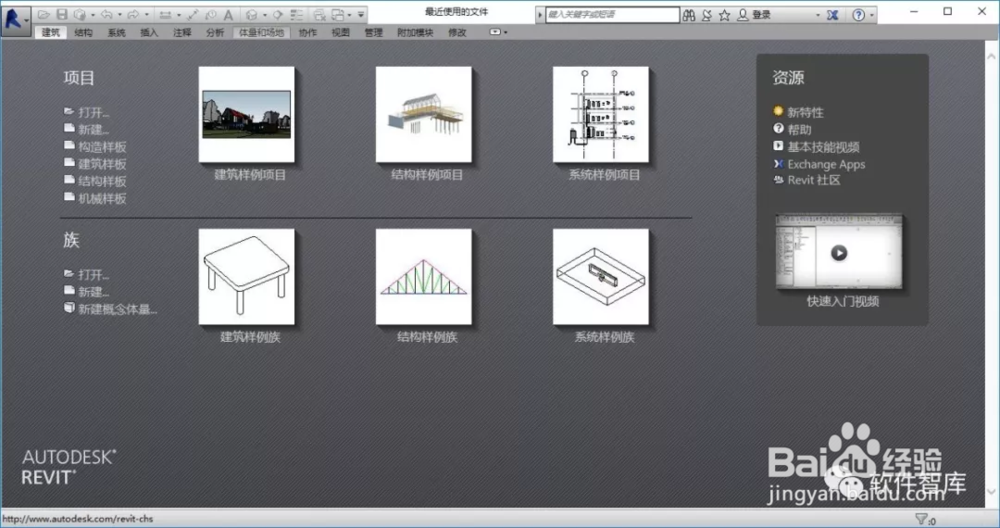Expand the sign-in dropdown arrow
The image size is (1000, 528).
click(x=818, y=15)
